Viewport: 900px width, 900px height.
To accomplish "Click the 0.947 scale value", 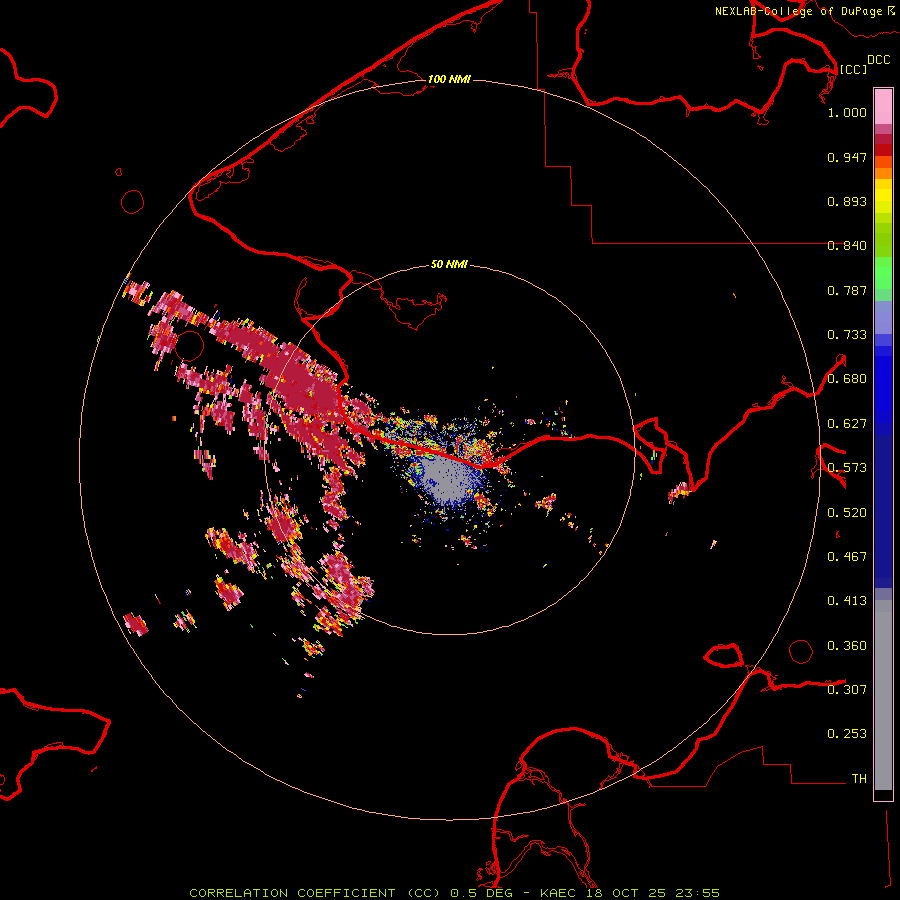I will point(847,157).
